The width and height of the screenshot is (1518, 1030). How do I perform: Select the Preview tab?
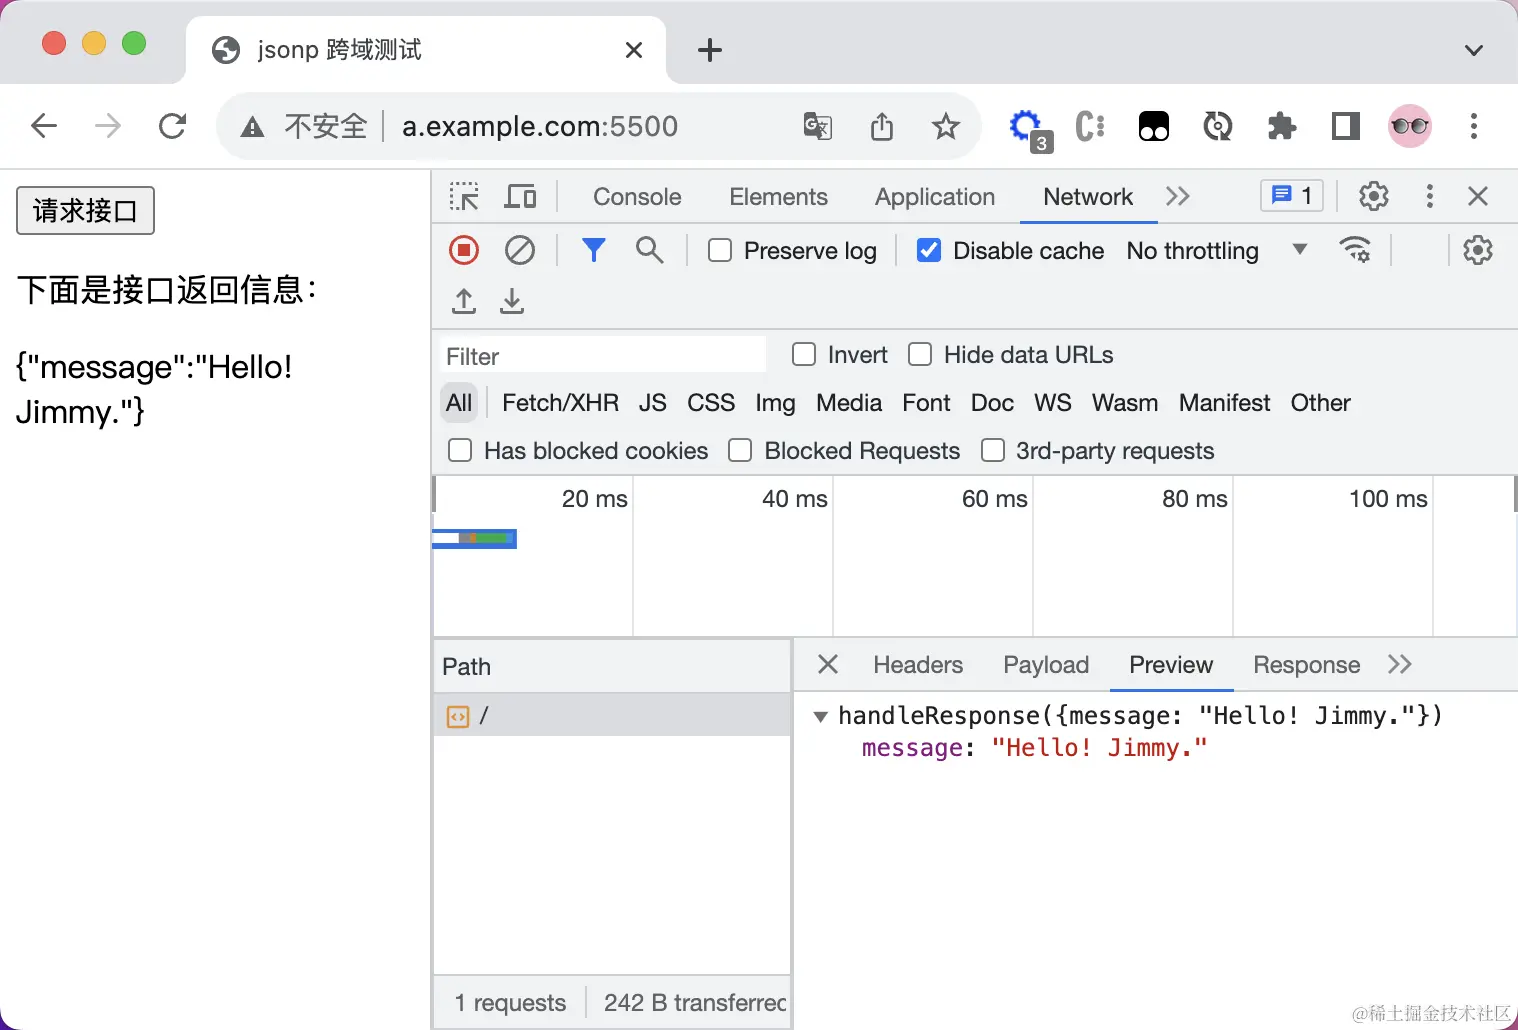[1171, 664]
